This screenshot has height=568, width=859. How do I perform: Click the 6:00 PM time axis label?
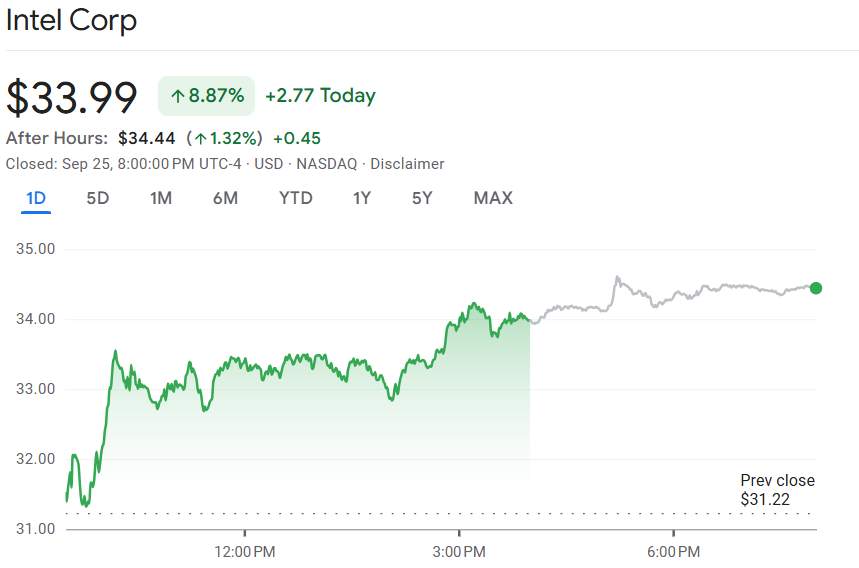pos(673,551)
